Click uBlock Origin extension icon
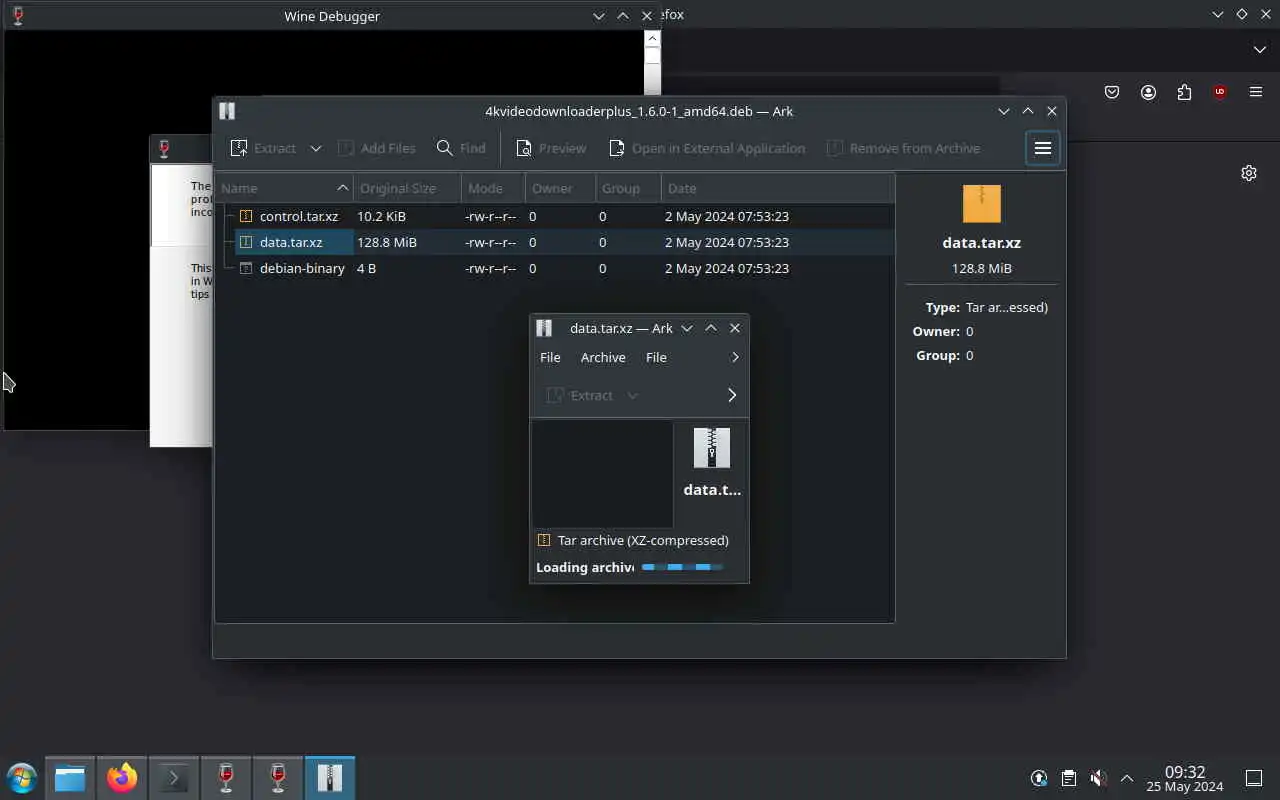Viewport: 1280px width, 800px height. coord(1219,92)
